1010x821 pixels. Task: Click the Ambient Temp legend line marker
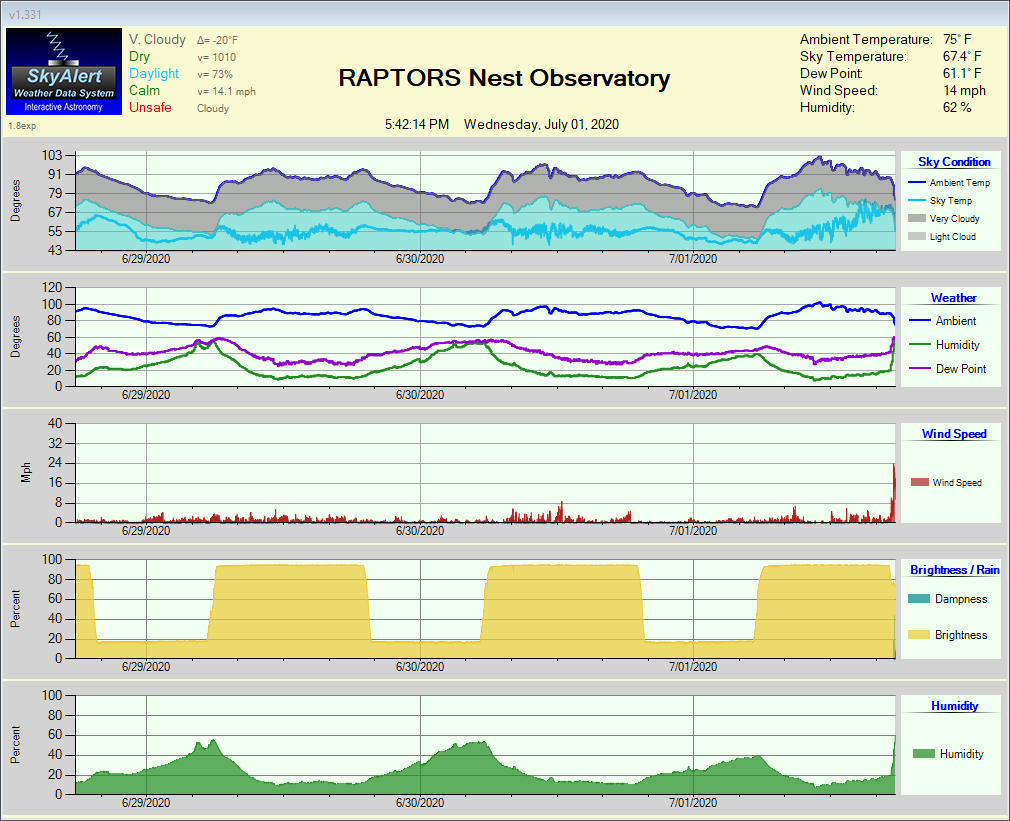[915, 183]
